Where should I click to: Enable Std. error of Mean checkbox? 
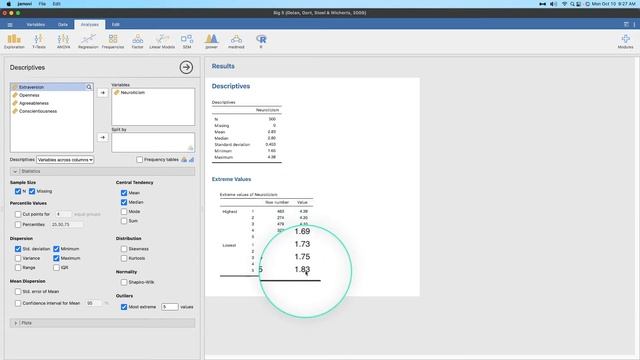18,291
